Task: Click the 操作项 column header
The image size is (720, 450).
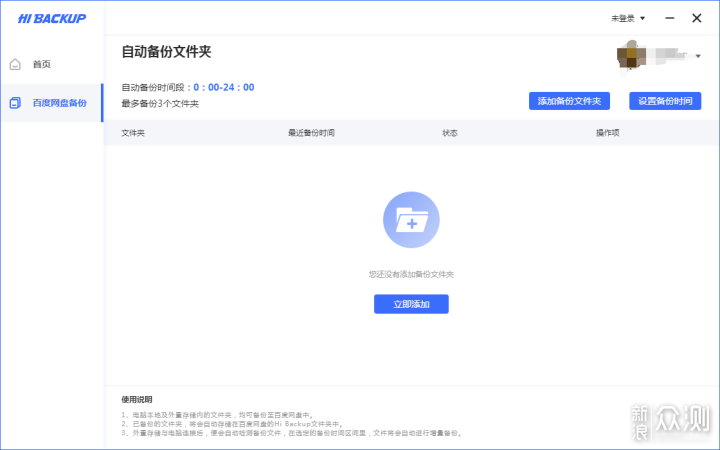Action: coord(608,133)
